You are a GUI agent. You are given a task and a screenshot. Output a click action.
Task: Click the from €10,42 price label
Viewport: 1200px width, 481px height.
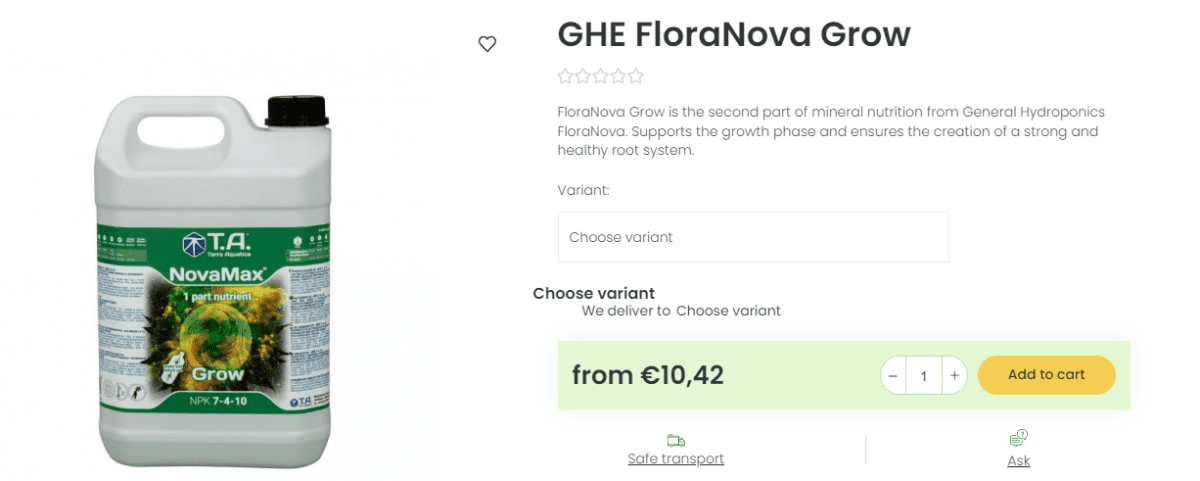[x=648, y=375]
